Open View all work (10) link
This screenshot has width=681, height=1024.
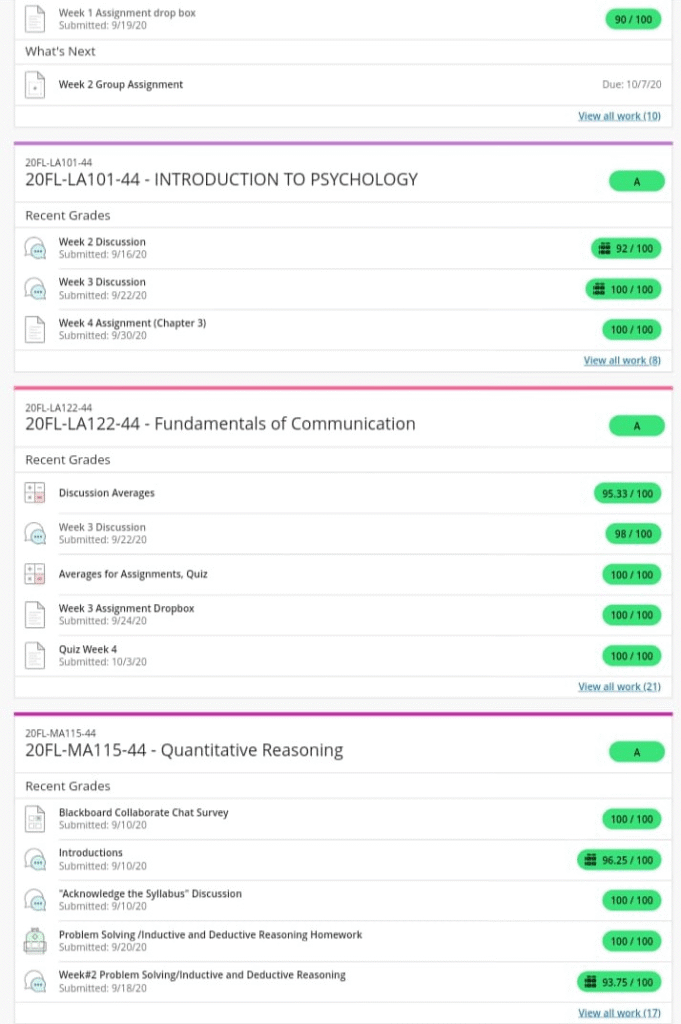click(620, 116)
